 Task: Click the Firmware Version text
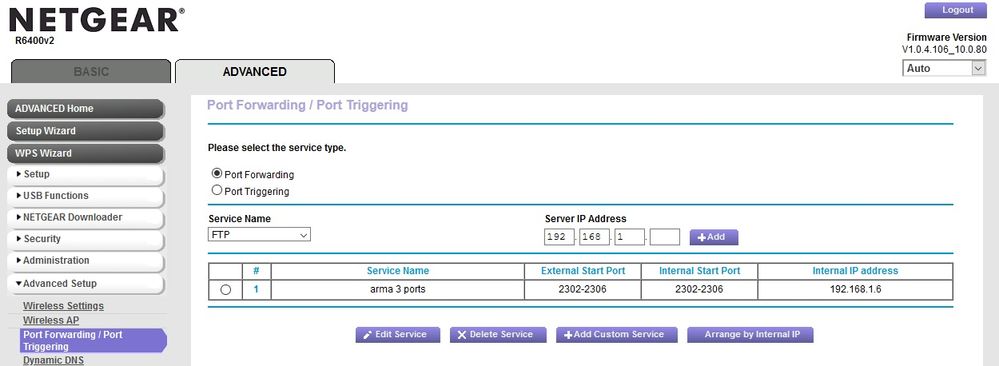coord(946,38)
